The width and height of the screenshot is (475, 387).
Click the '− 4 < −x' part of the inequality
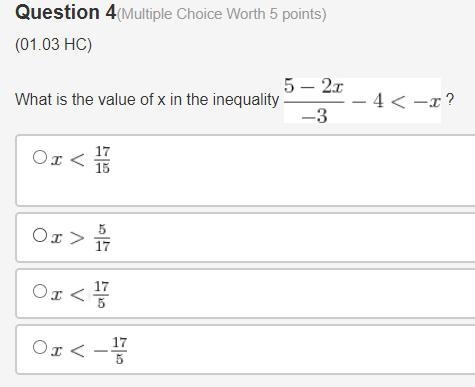[x=396, y=101]
